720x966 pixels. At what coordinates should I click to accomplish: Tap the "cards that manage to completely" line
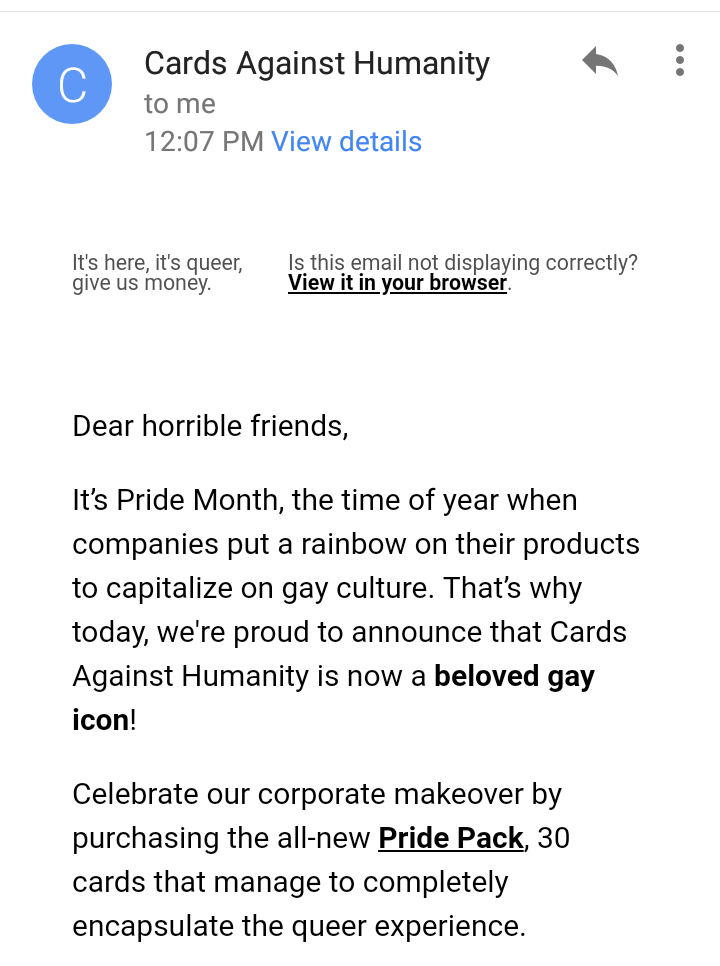click(x=290, y=882)
